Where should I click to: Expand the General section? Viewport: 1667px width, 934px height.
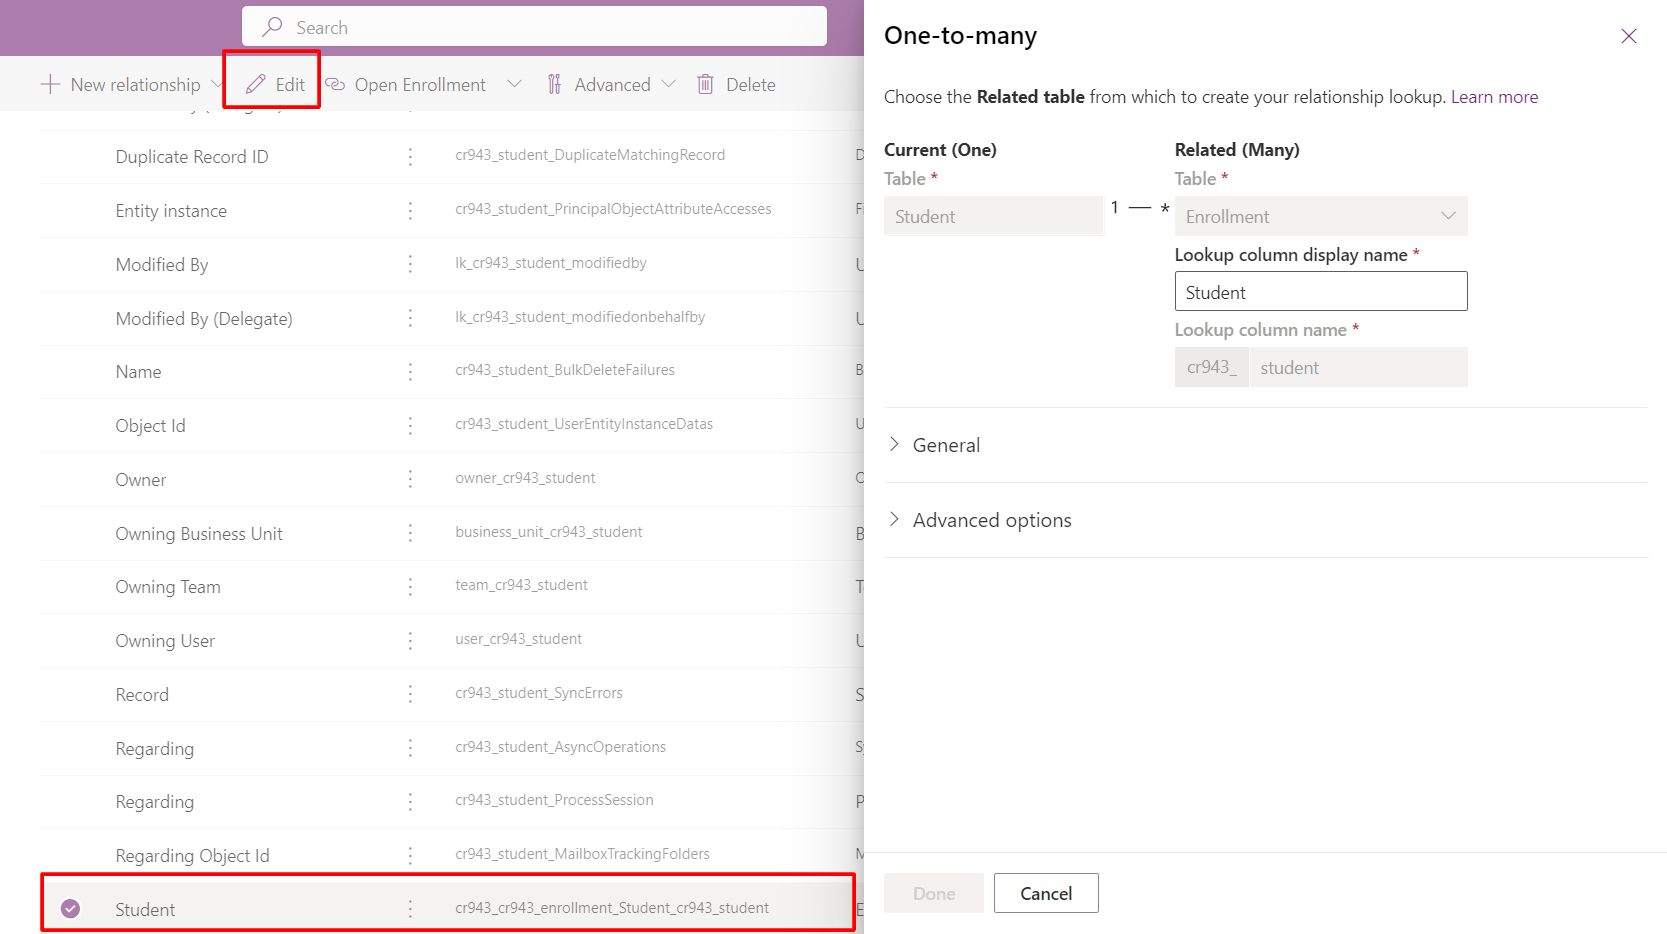tap(894, 445)
